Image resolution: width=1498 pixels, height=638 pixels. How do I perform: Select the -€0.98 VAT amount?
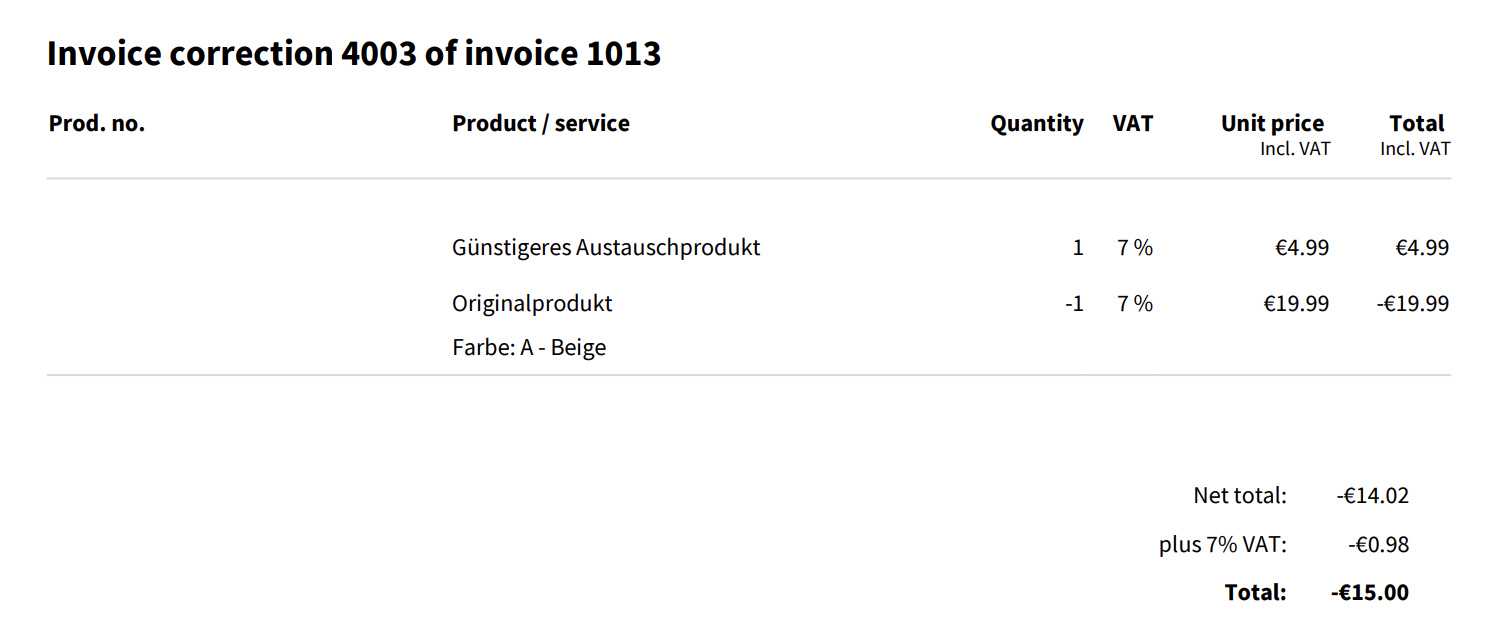click(x=1378, y=545)
